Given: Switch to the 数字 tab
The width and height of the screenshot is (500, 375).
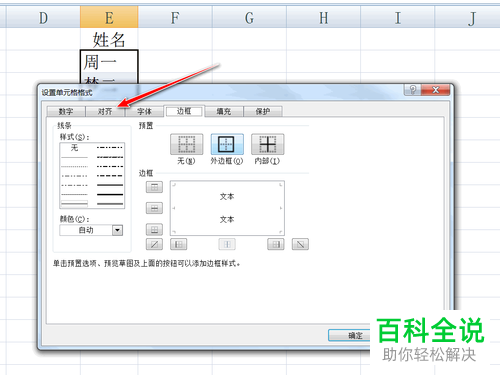Looking at the screenshot, I should 66,111.
